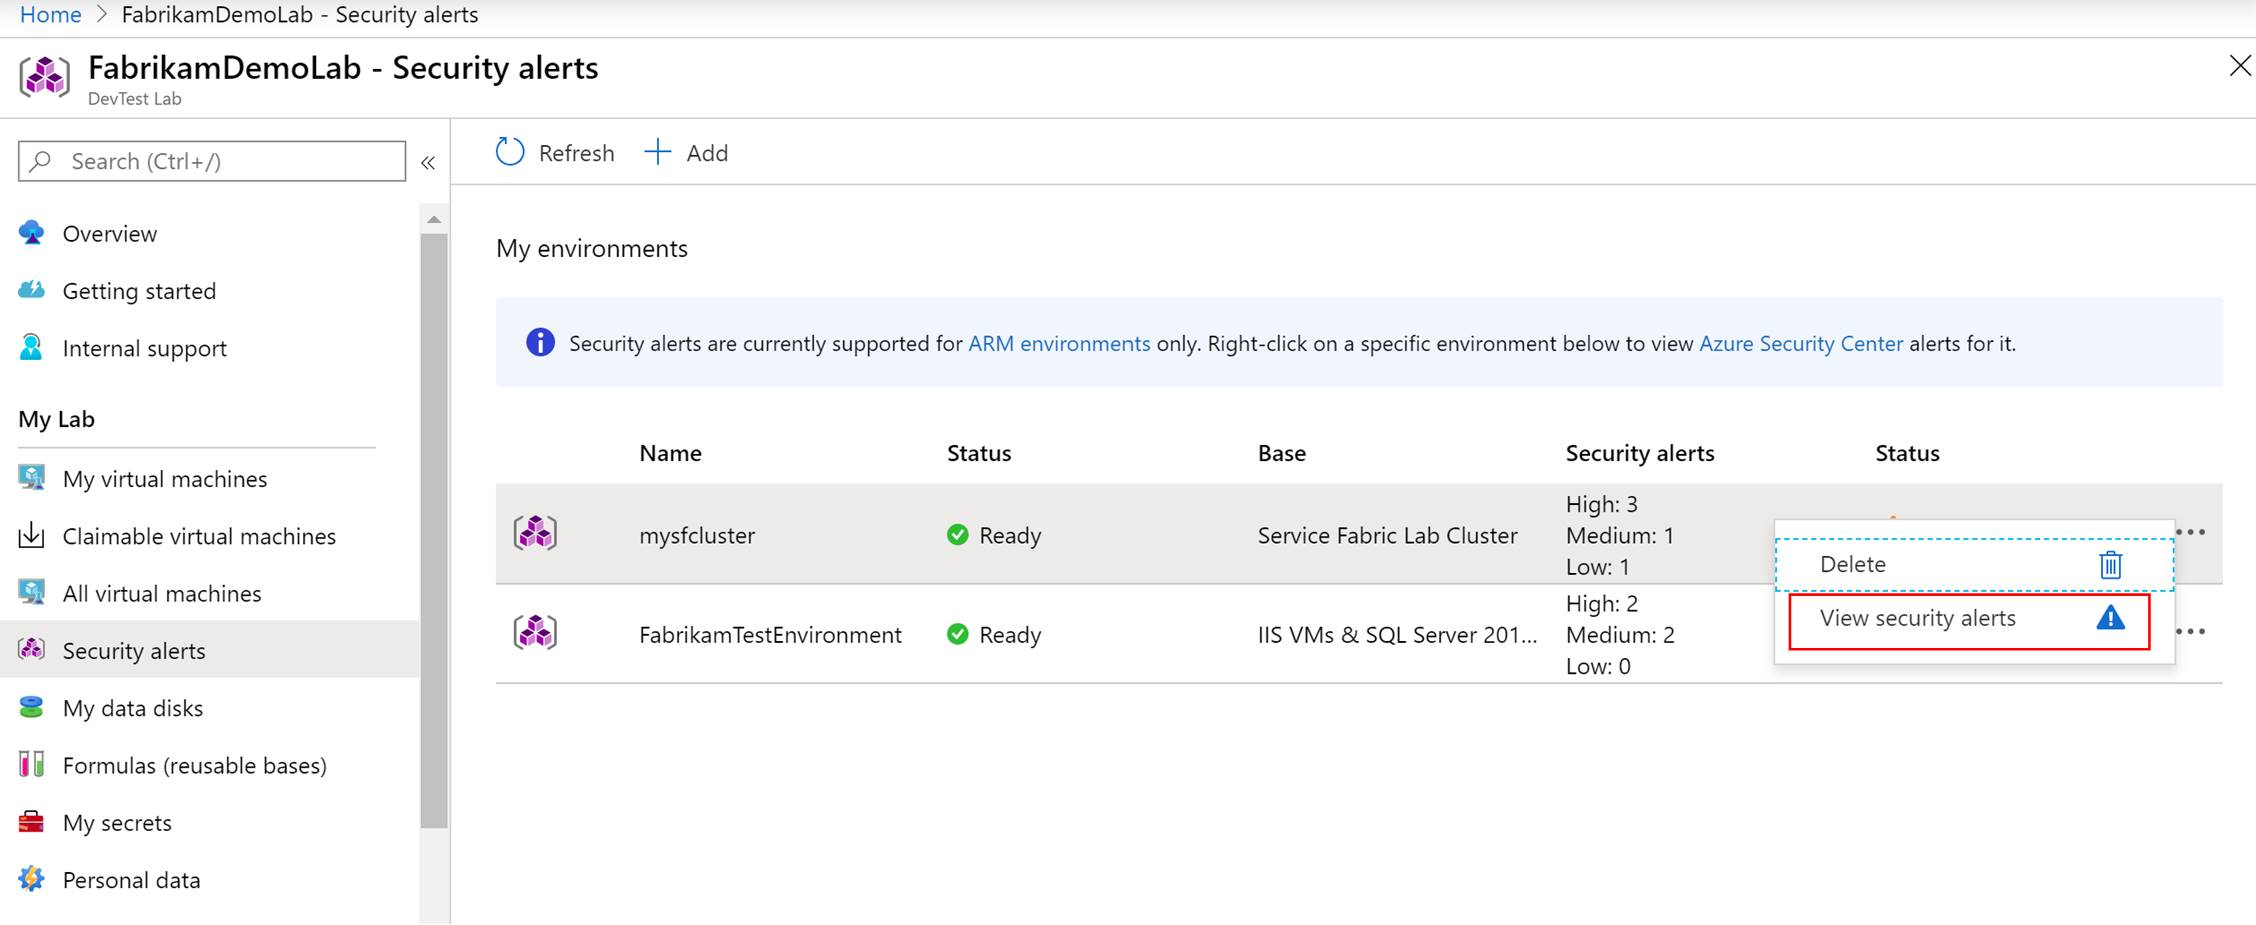The image size is (2256, 925).
Task: Close the Security alerts blade
Action: click(x=2239, y=66)
